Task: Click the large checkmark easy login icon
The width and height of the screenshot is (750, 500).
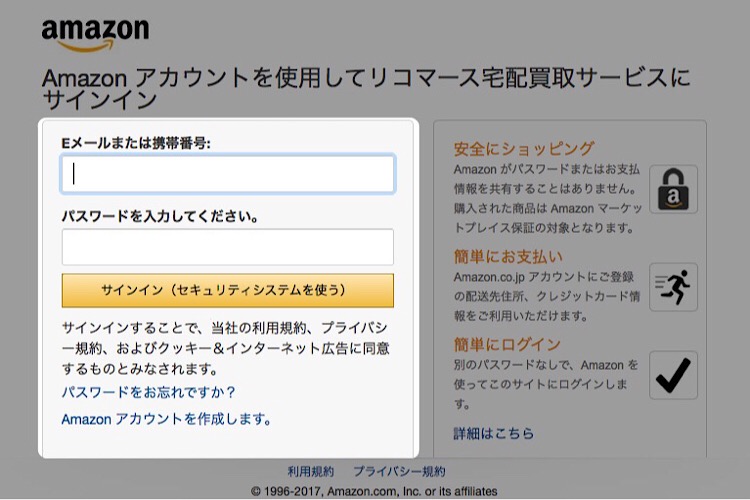Action: pos(673,375)
